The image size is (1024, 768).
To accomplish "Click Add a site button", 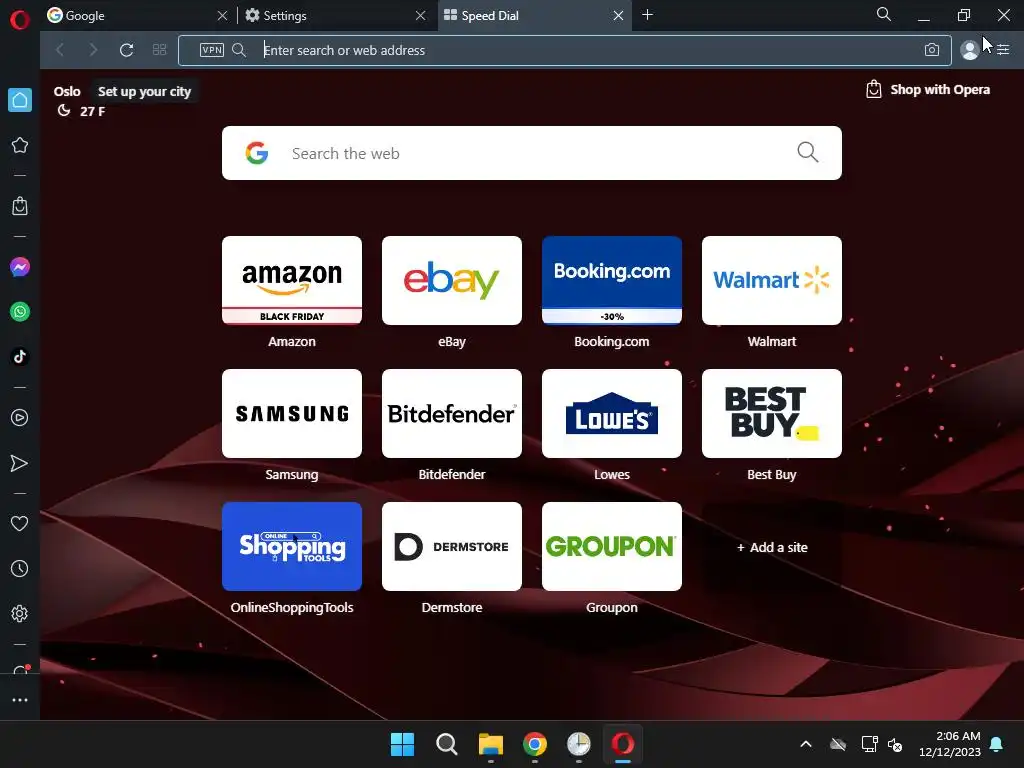I will pos(772,547).
